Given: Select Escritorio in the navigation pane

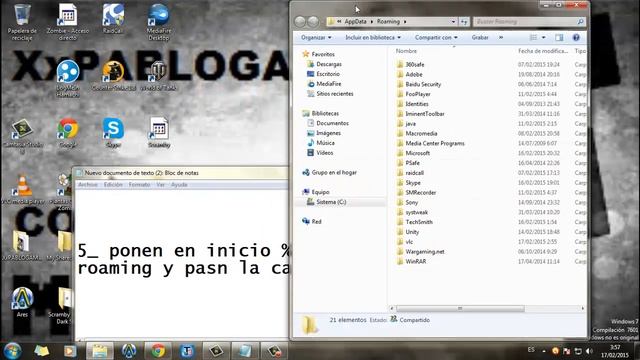Looking at the screenshot, I should tap(328, 74).
